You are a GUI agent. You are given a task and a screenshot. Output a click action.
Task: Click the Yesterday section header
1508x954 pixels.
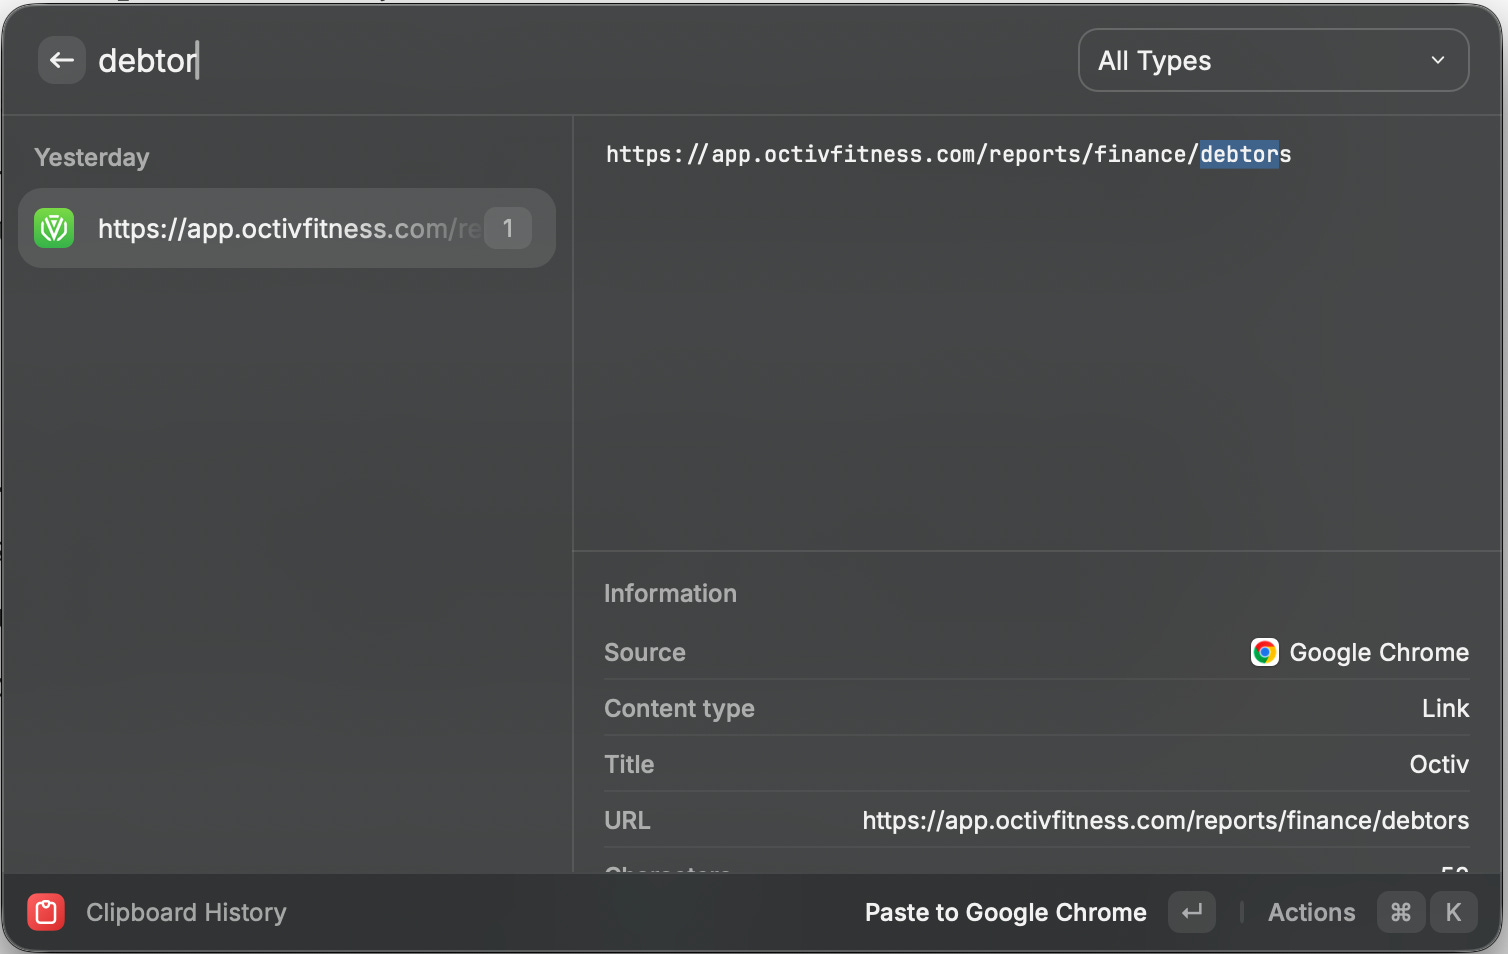pos(92,157)
